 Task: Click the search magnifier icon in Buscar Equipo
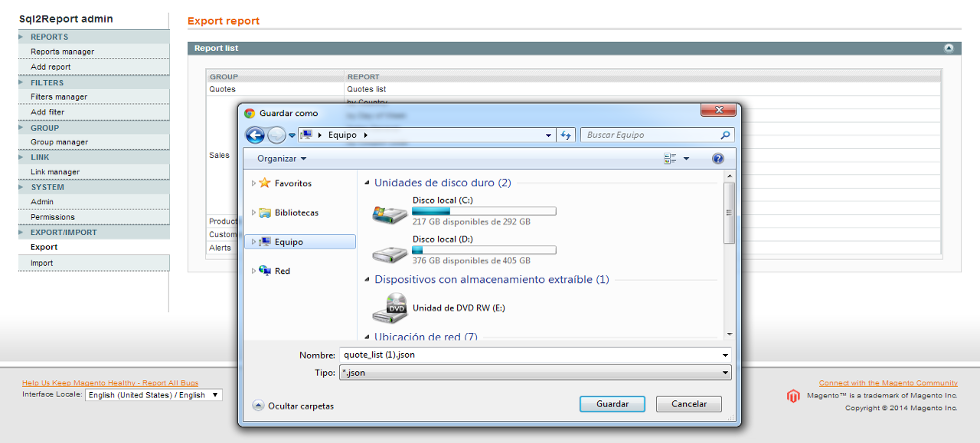point(725,135)
